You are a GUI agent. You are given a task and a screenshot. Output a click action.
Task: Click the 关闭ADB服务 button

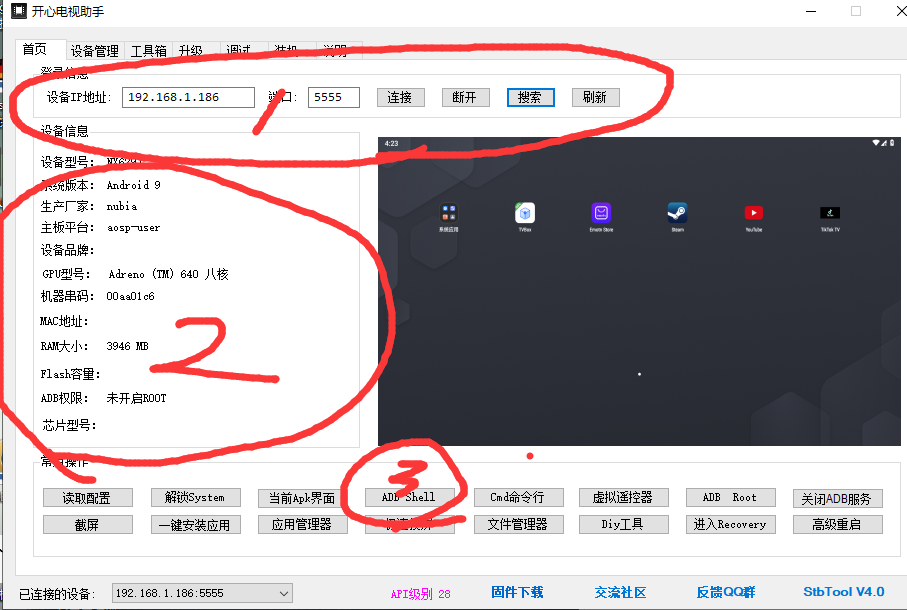coord(837,498)
